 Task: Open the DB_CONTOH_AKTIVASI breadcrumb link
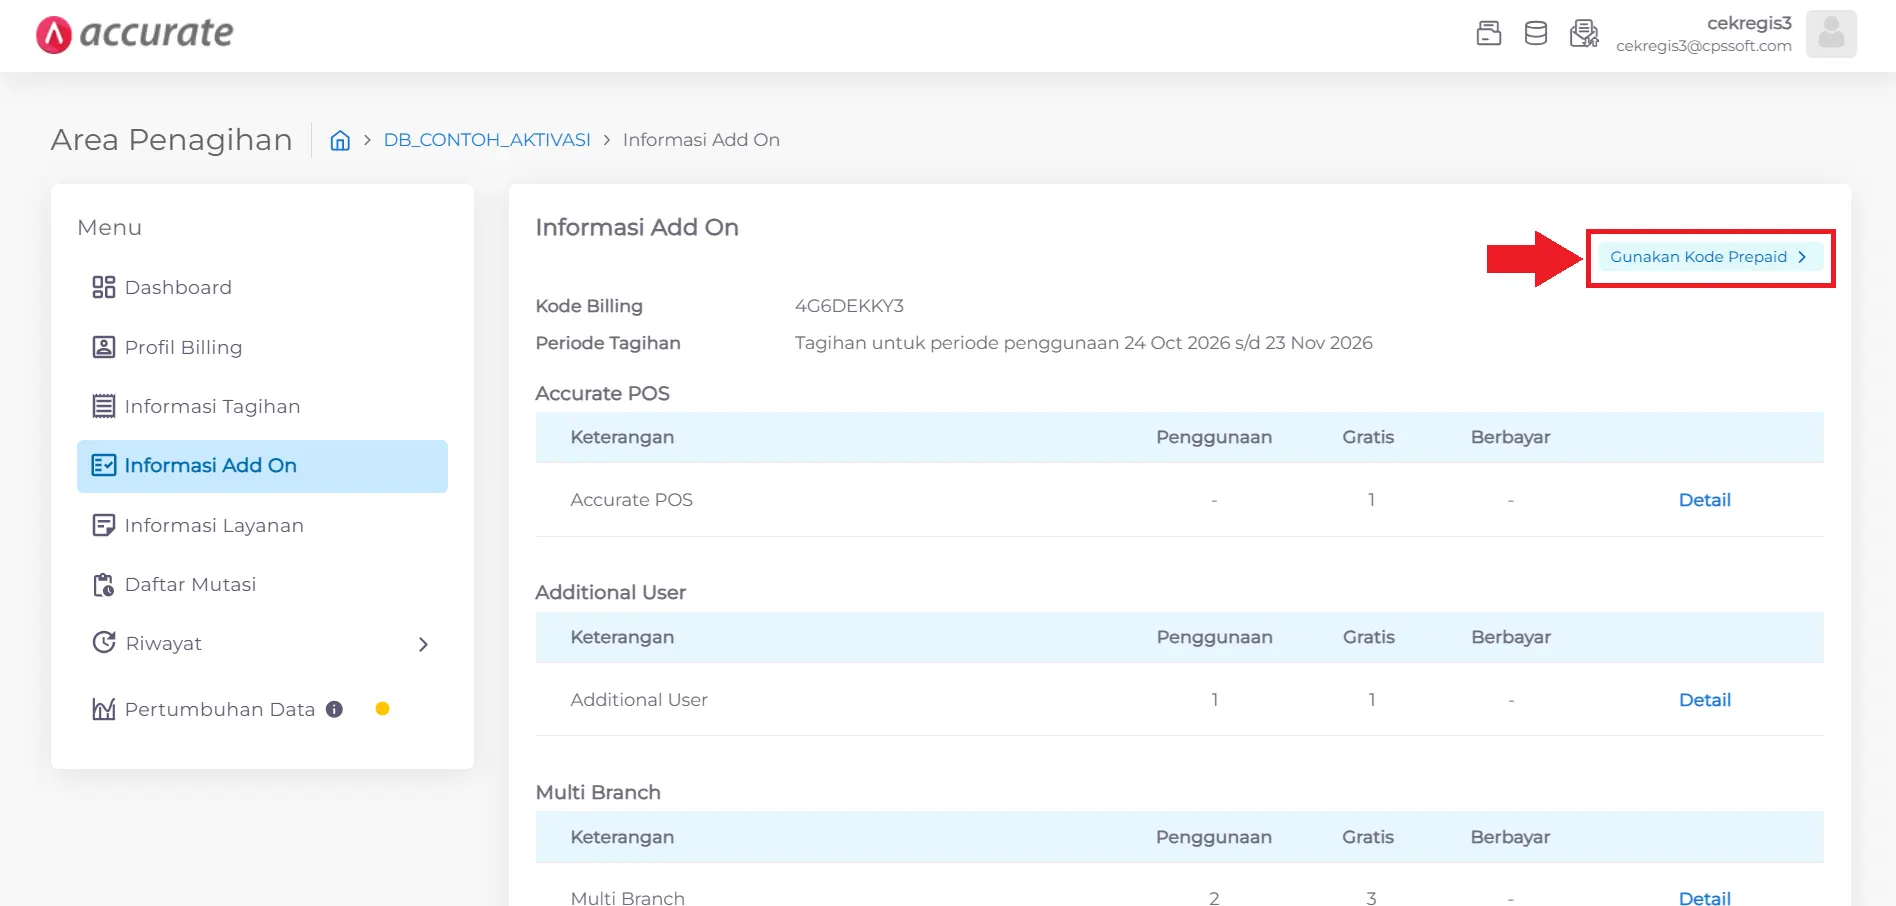pos(487,140)
